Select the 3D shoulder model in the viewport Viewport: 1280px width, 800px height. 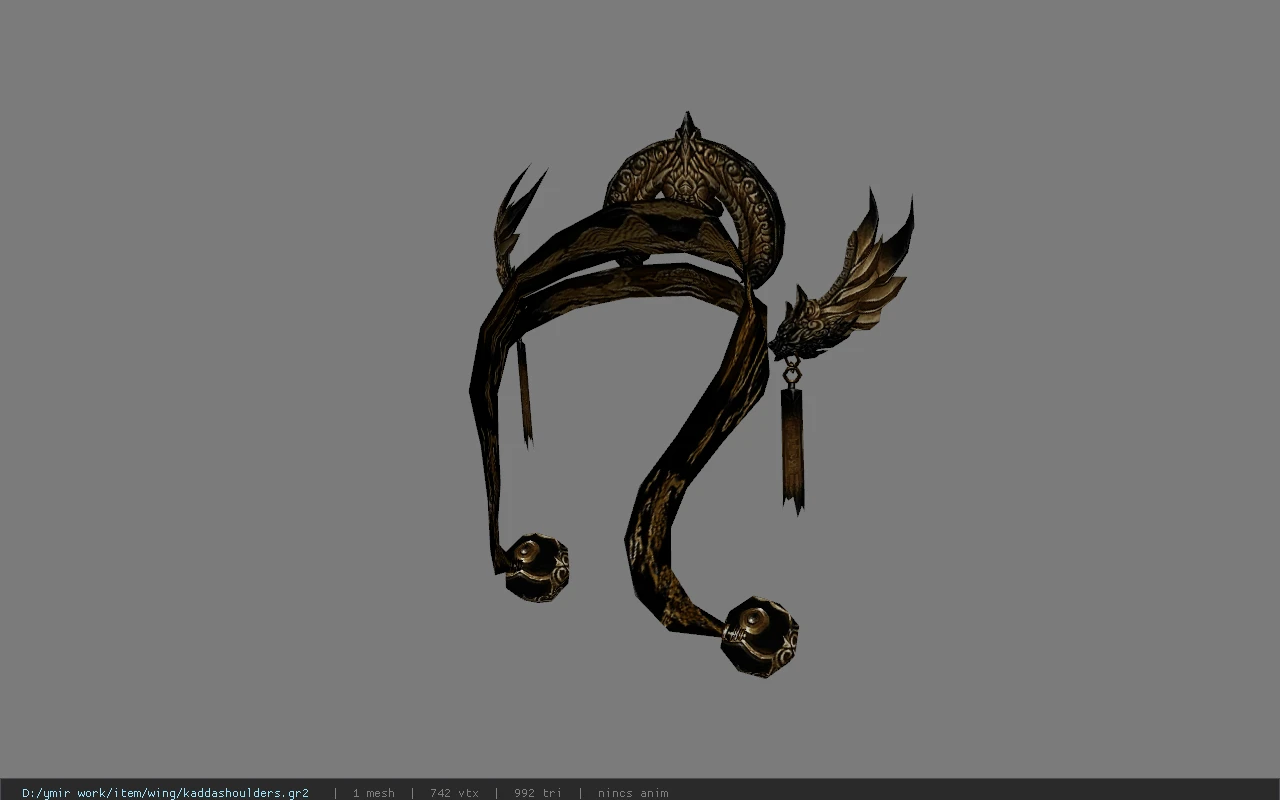coord(690,395)
